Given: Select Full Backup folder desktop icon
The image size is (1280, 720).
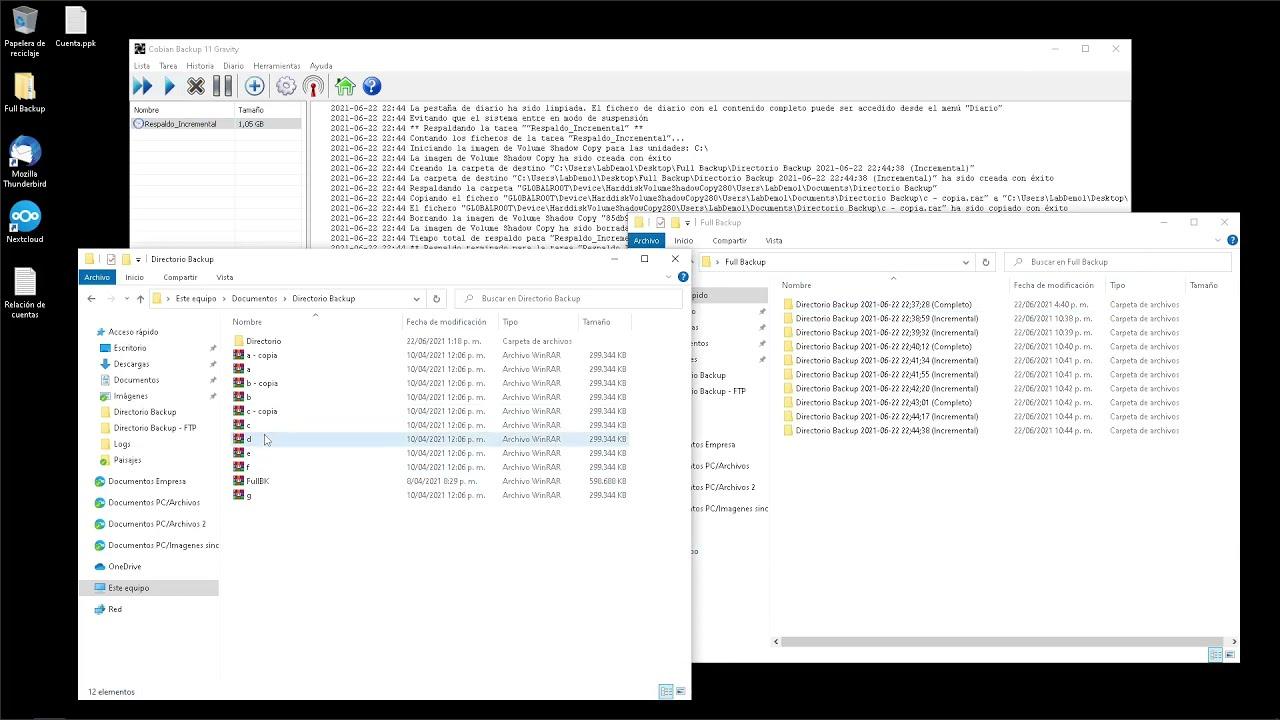Looking at the screenshot, I should tap(24, 92).
